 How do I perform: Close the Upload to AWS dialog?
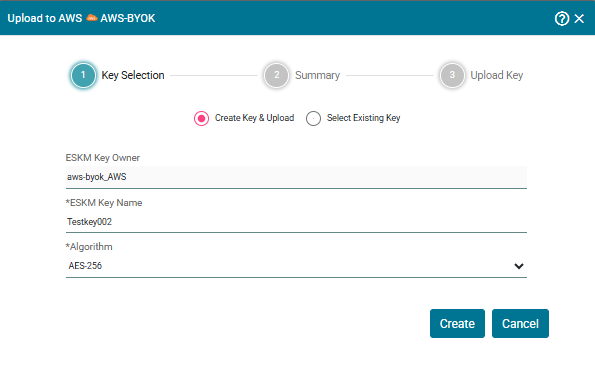(579, 19)
